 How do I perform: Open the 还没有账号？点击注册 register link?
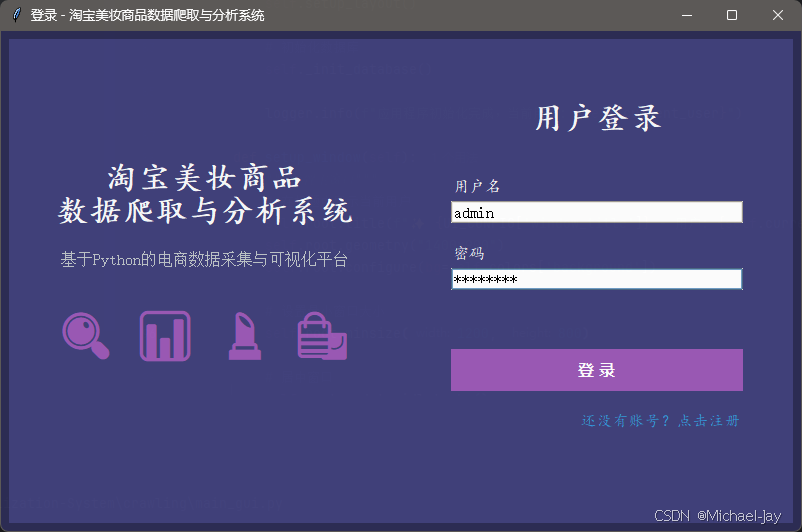pos(660,420)
